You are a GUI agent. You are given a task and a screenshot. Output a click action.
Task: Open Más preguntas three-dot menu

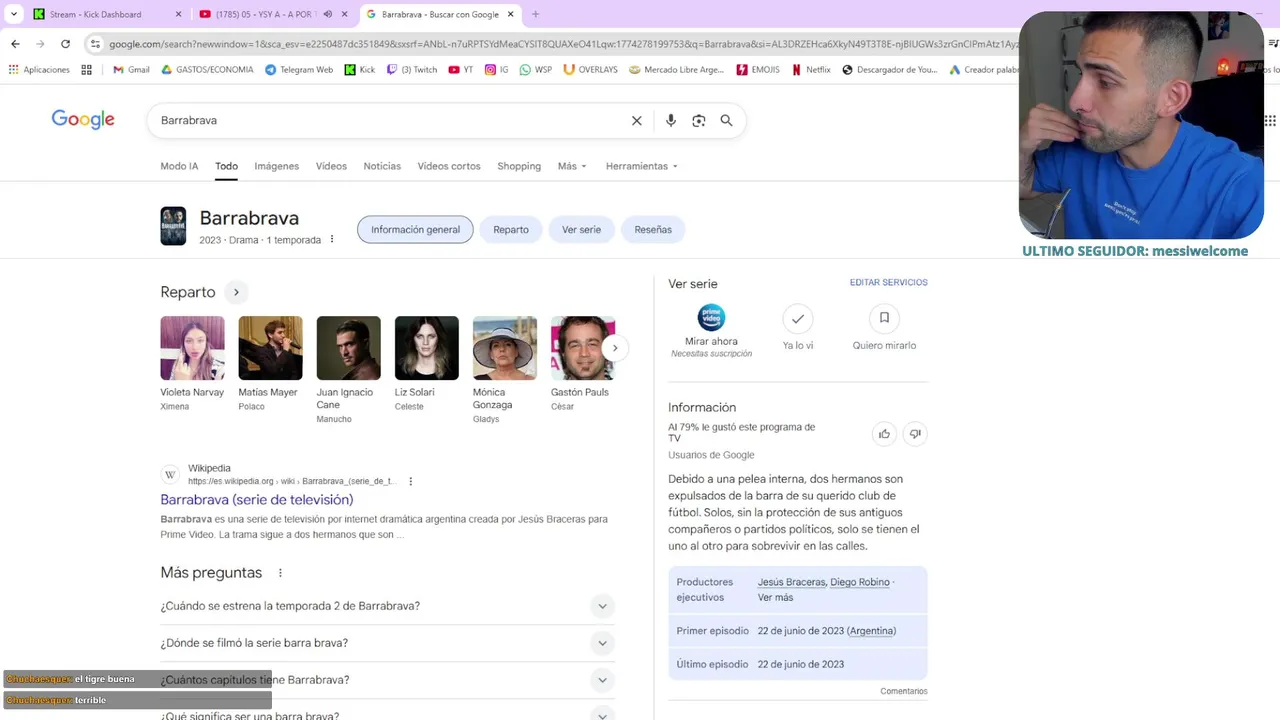point(280,573)
